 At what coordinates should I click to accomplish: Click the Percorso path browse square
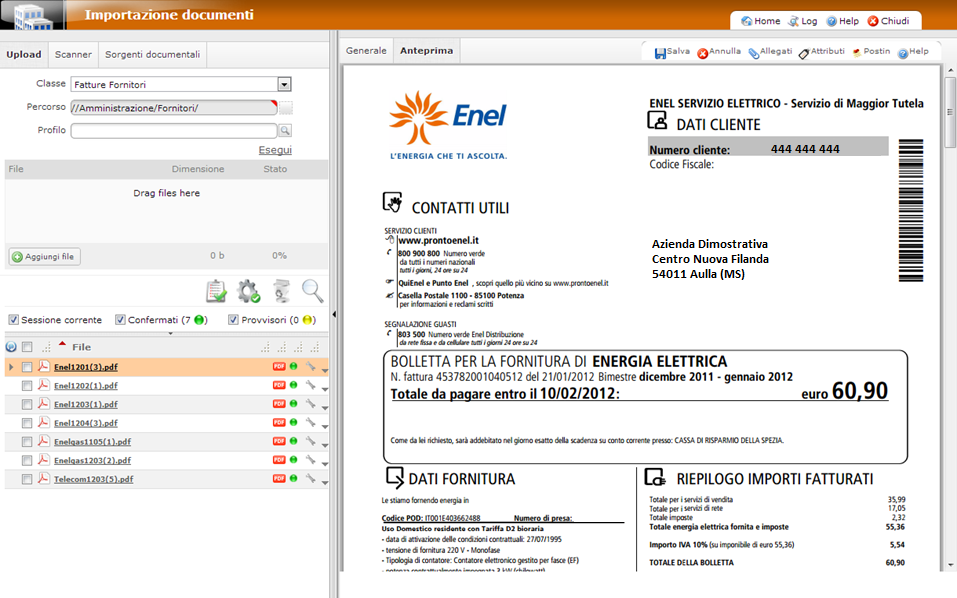click(286, 108)
